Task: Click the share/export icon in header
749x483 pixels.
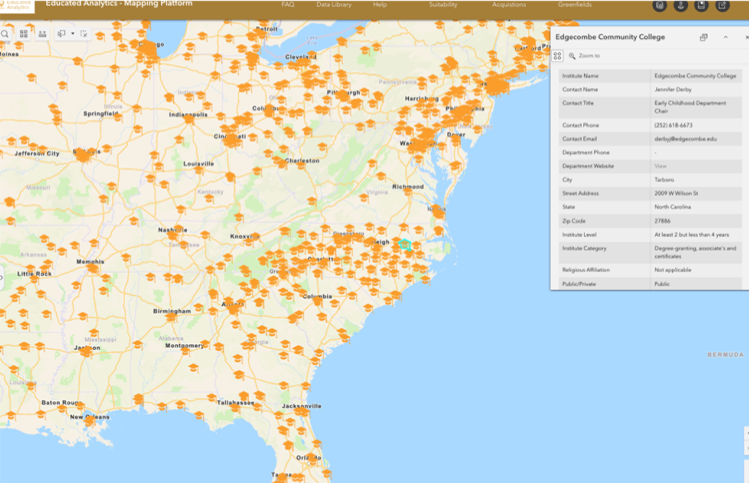Action: pos(723,6)
